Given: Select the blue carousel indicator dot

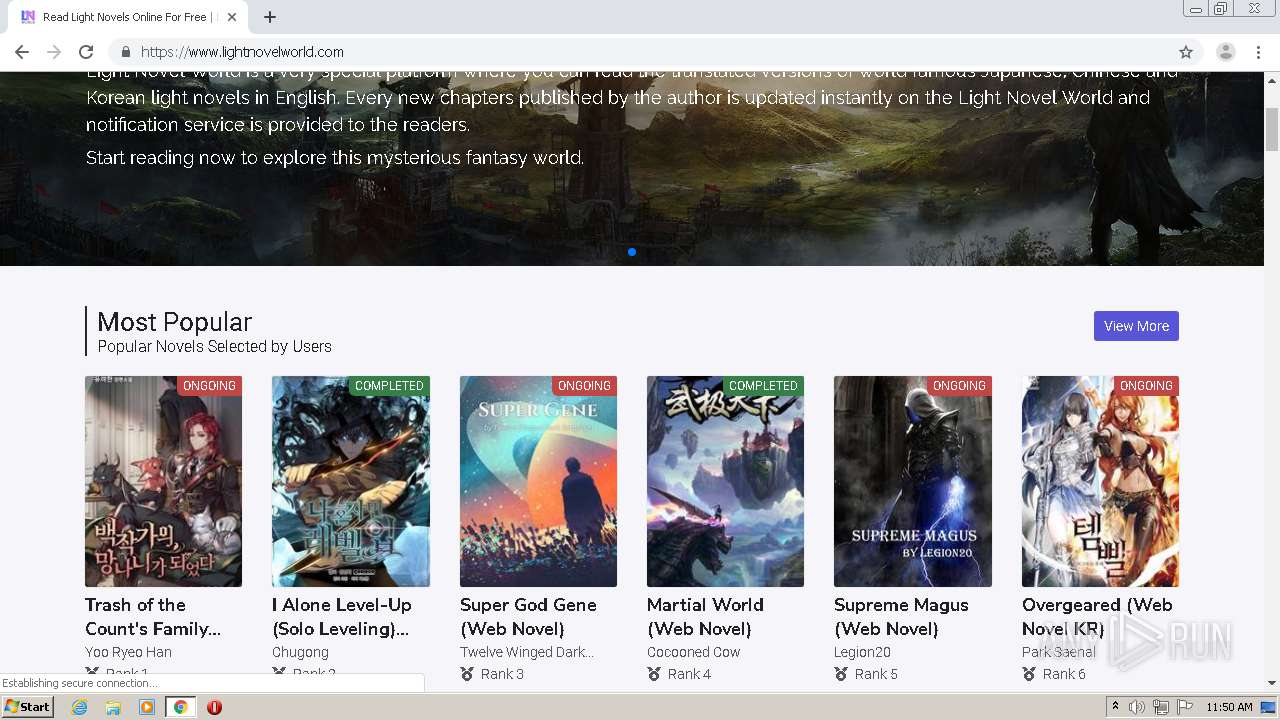Looking at the screenshot, I should pyautogui.click(x=632, y=252).
